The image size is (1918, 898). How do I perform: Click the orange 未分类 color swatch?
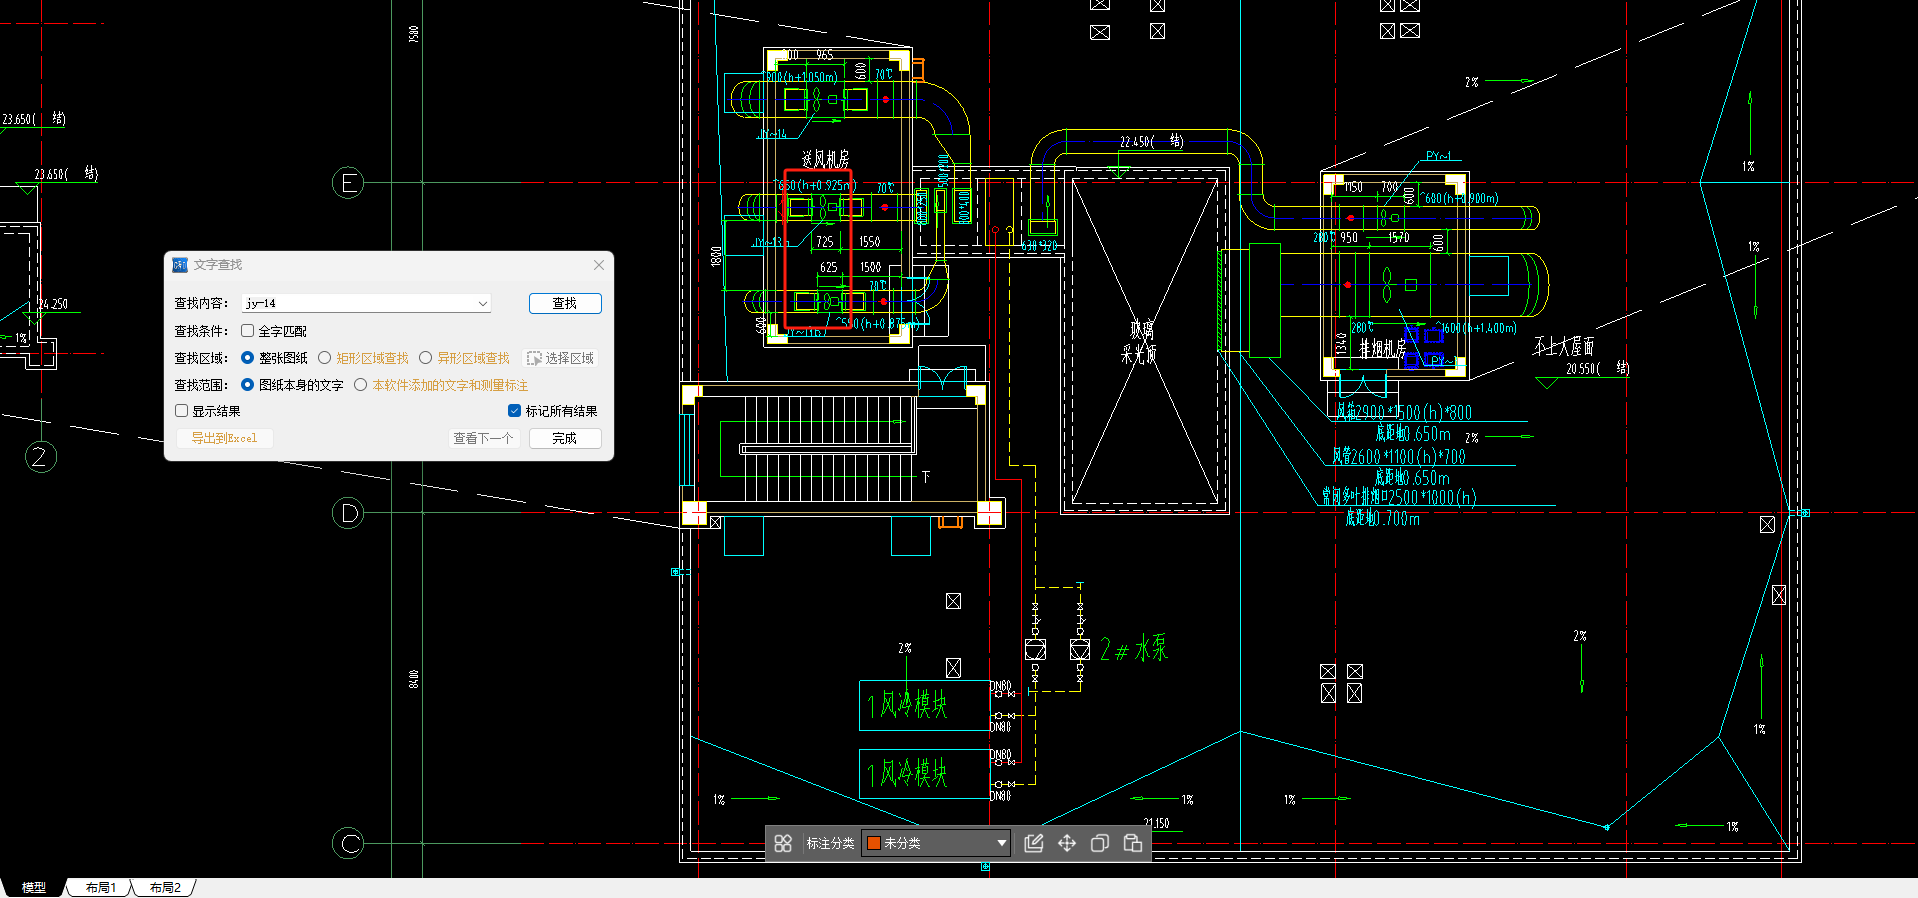pos(873,843)
